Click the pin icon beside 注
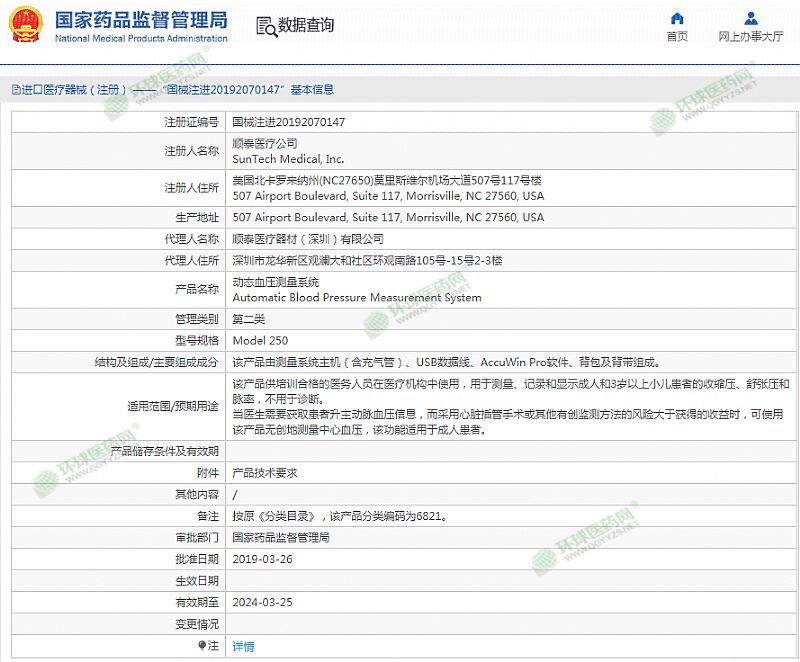 pyautogui.click(x=202, y=646)
